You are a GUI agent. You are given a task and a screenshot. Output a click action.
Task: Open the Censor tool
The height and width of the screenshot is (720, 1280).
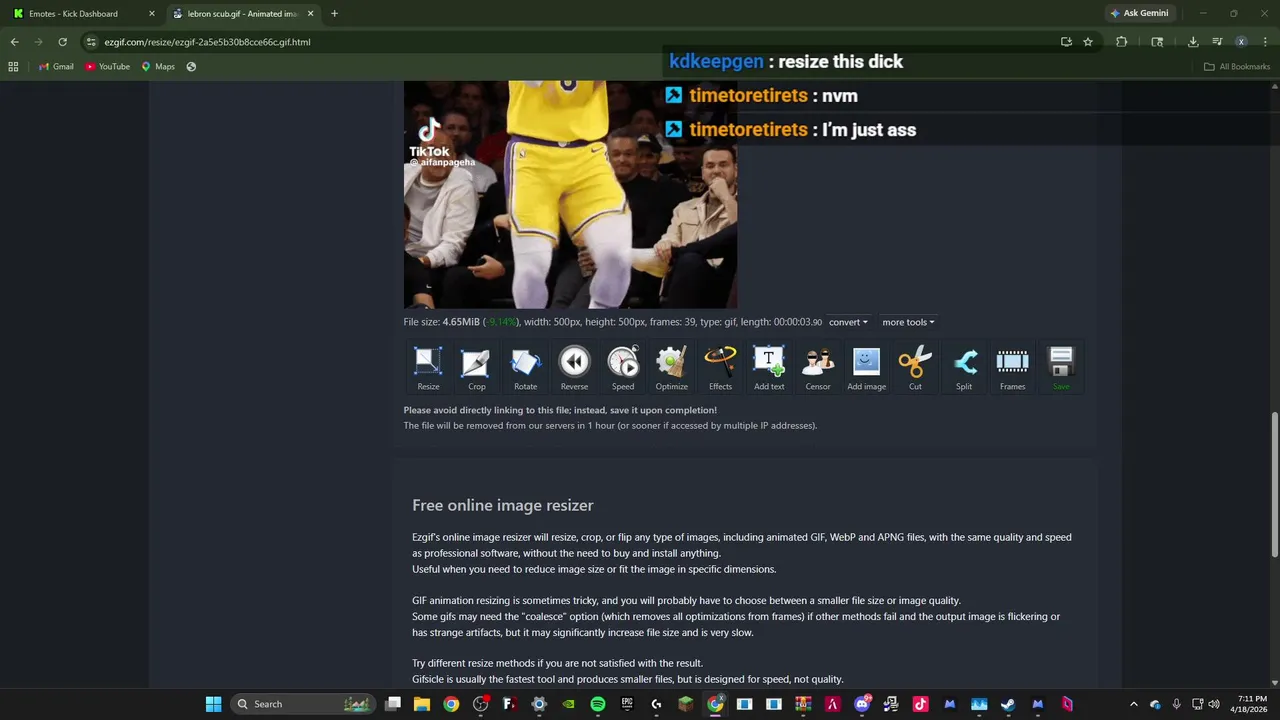pos(818,368)
